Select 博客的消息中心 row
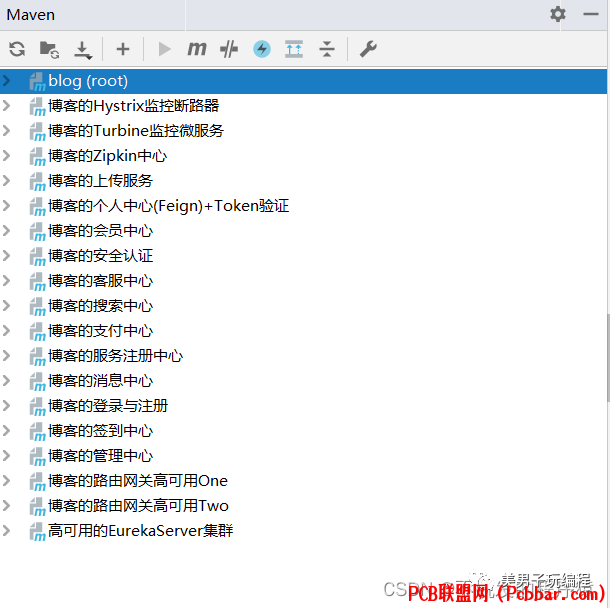This screenshot has width=610, height=608. tap(303, 380)
